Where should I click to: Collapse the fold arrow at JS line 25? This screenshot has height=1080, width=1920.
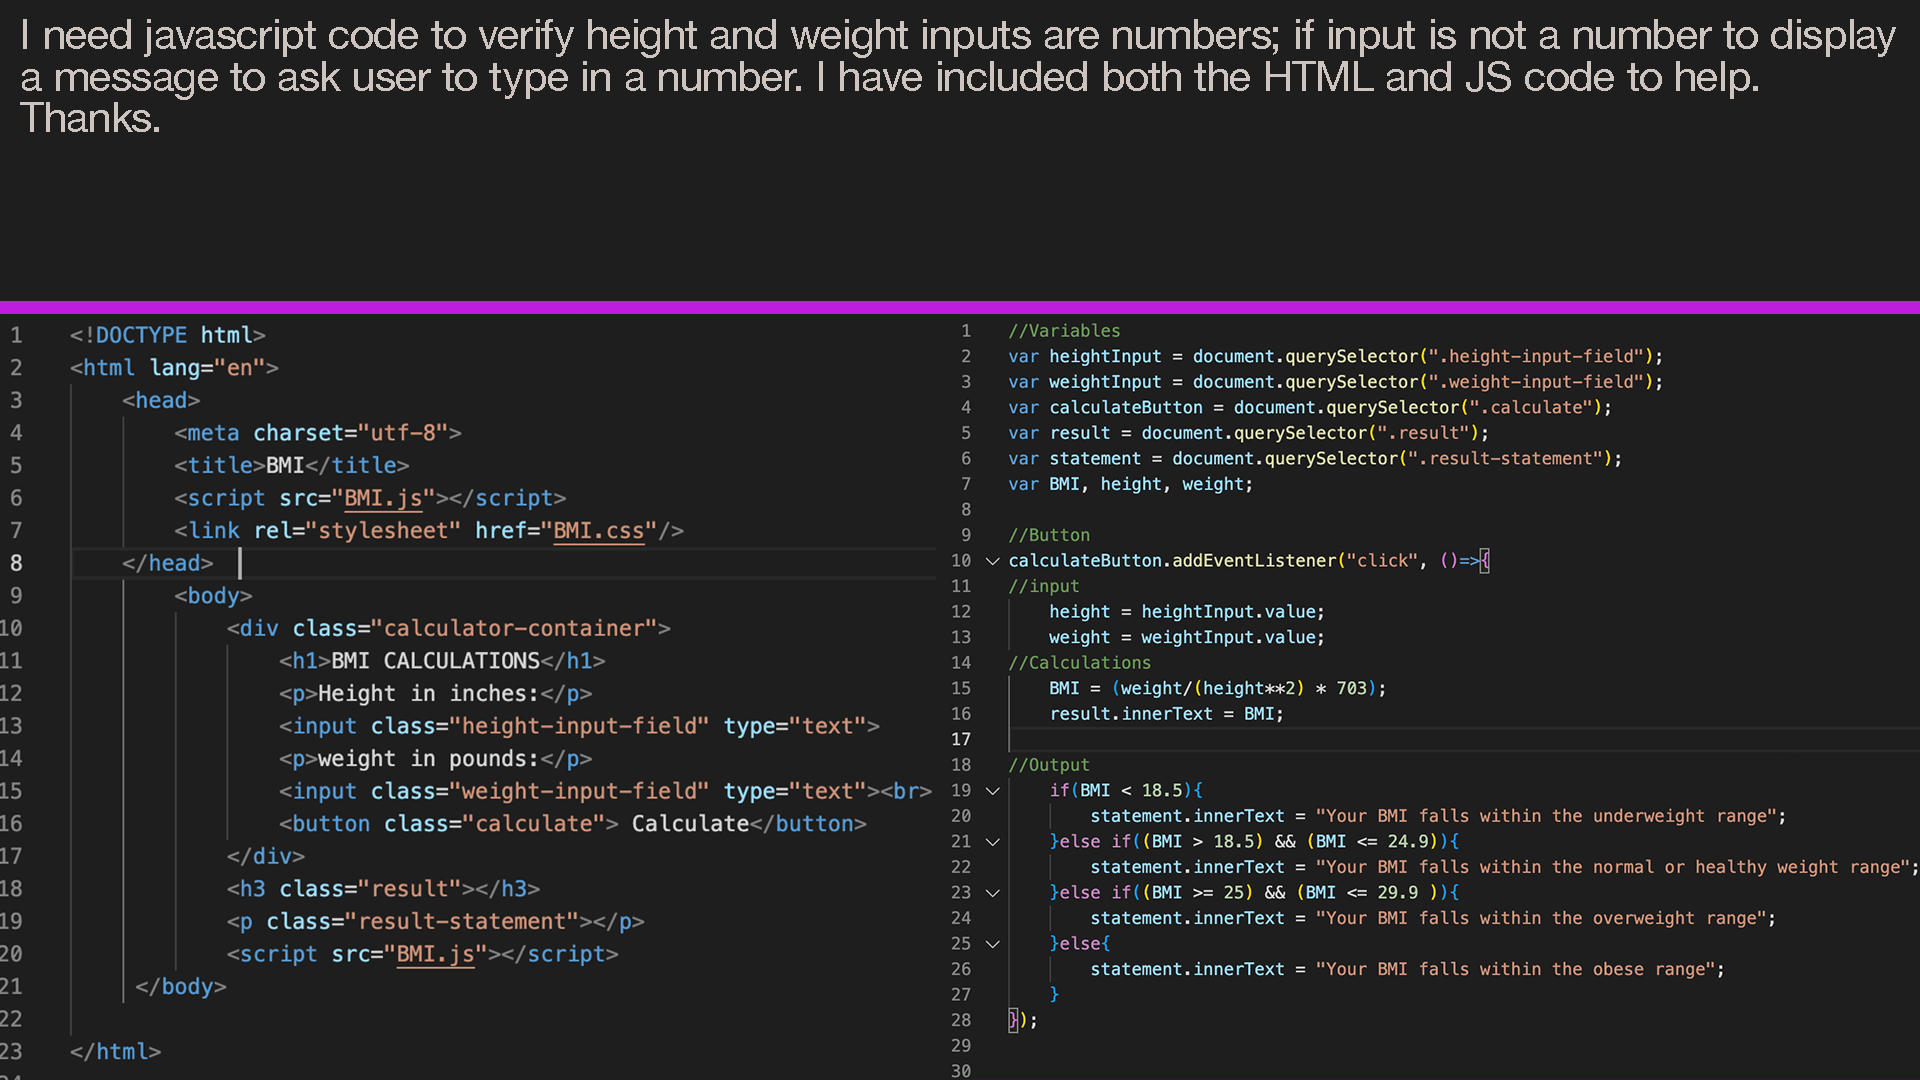pos(993,944)
